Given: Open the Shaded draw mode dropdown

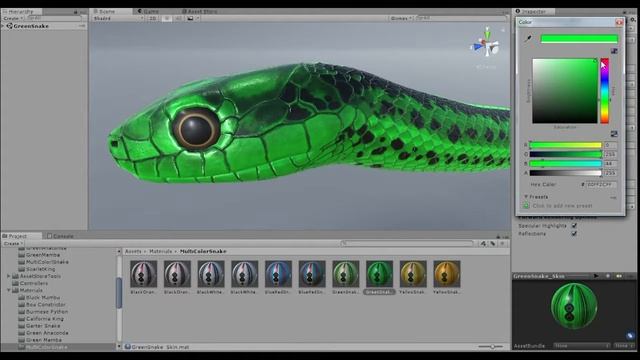Looking at the screenshot, I should [118, 18].
